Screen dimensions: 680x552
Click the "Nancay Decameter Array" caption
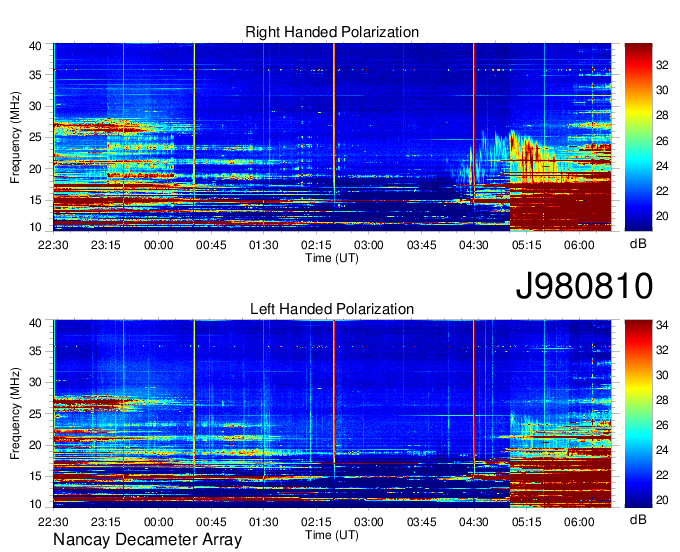[147, 540]
